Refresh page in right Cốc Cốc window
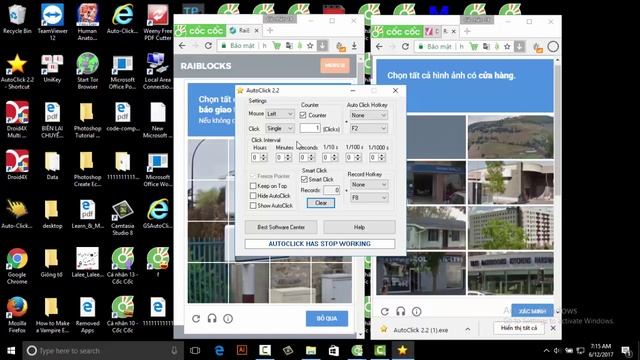Screen dimensions: 640x360 click(405, 47)
